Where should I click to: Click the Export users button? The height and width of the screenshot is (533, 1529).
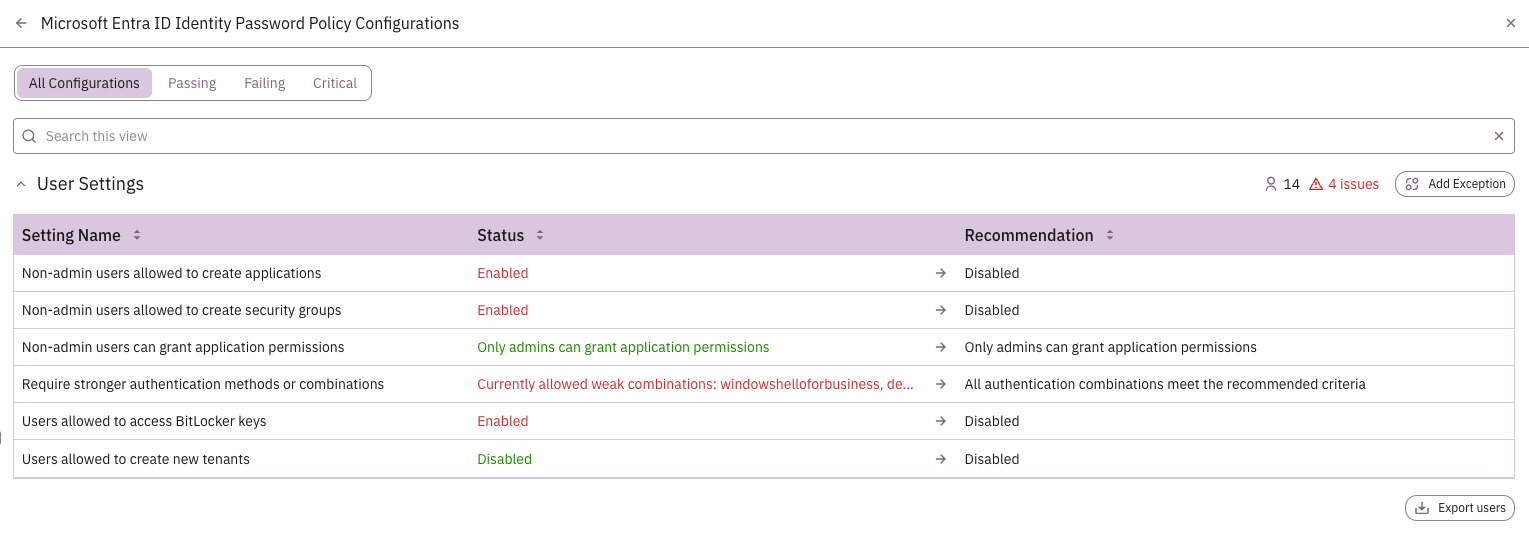point(1460,508)
